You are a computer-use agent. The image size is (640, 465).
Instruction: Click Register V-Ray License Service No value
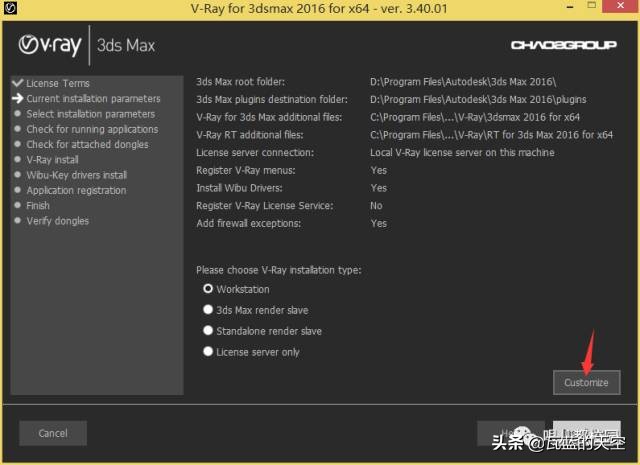[376, 206]
